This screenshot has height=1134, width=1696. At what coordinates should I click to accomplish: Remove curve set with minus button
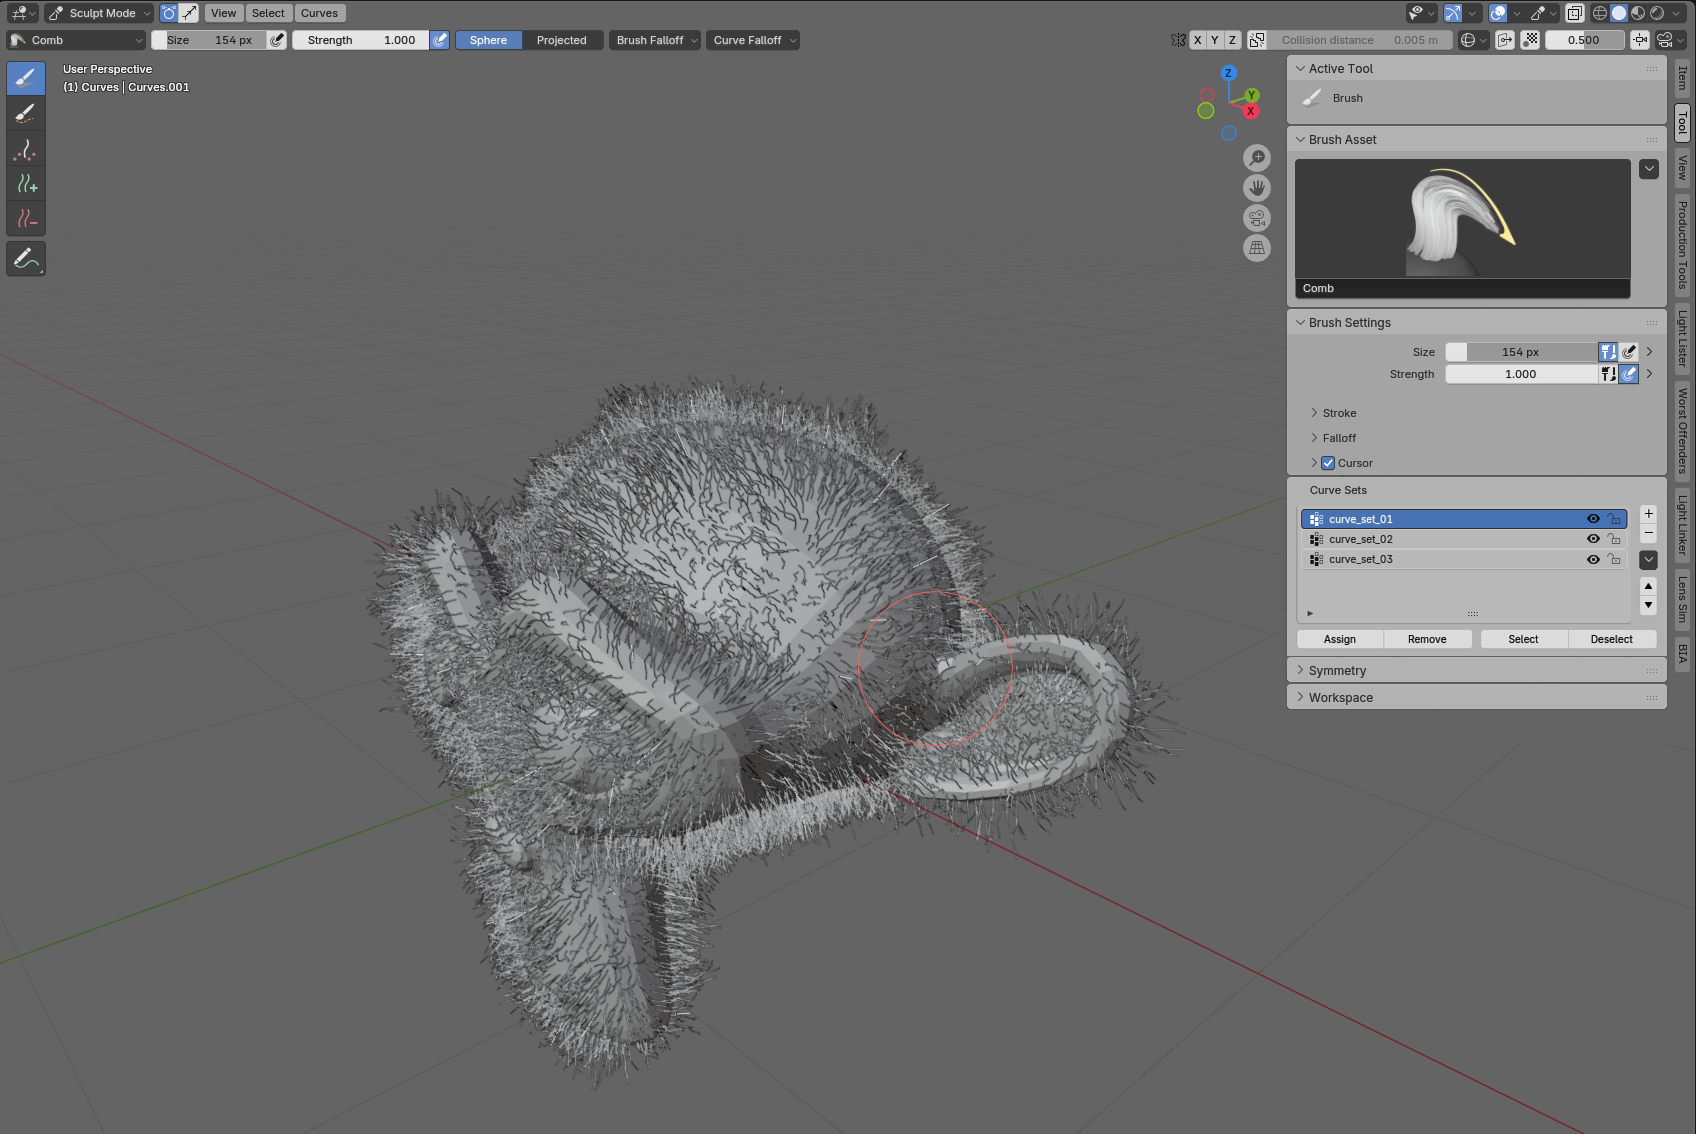[1649, 533]
